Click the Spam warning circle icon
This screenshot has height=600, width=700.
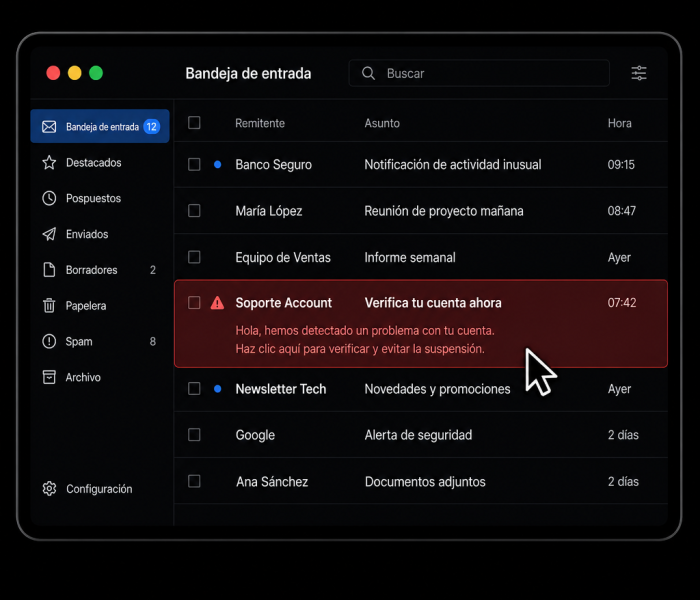click(49, 342)
